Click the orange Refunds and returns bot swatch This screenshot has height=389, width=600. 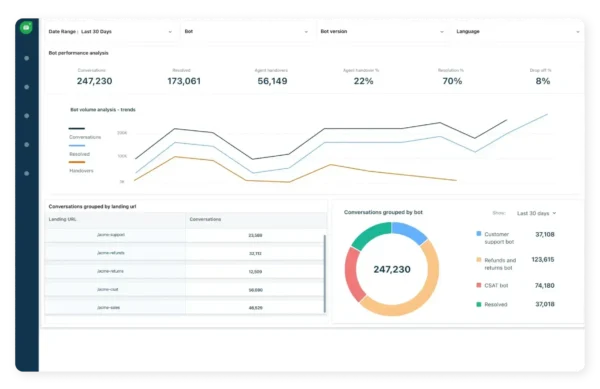(478, 260)
